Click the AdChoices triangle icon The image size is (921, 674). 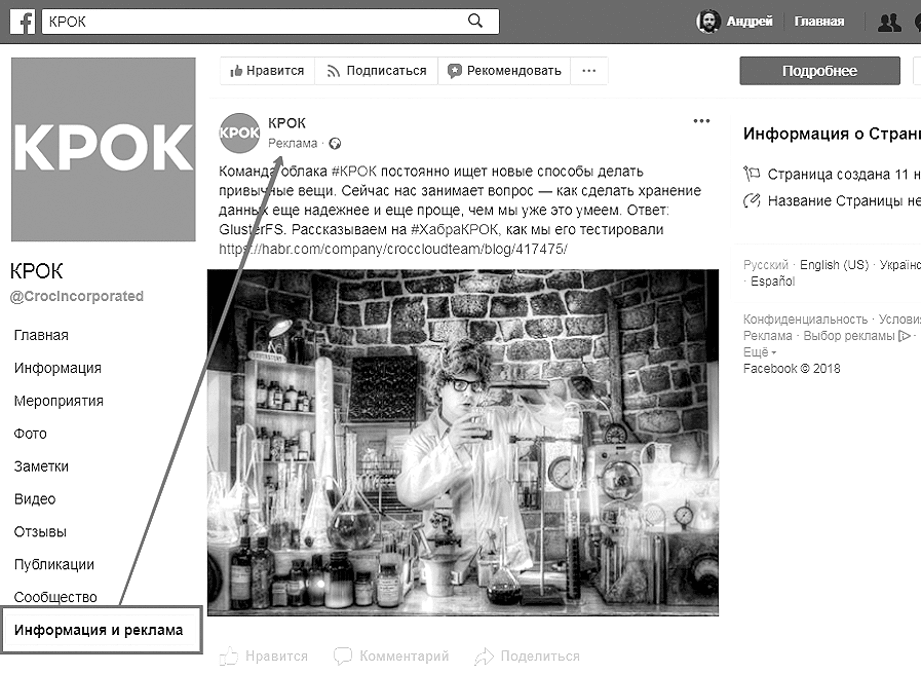pos(905,336)
